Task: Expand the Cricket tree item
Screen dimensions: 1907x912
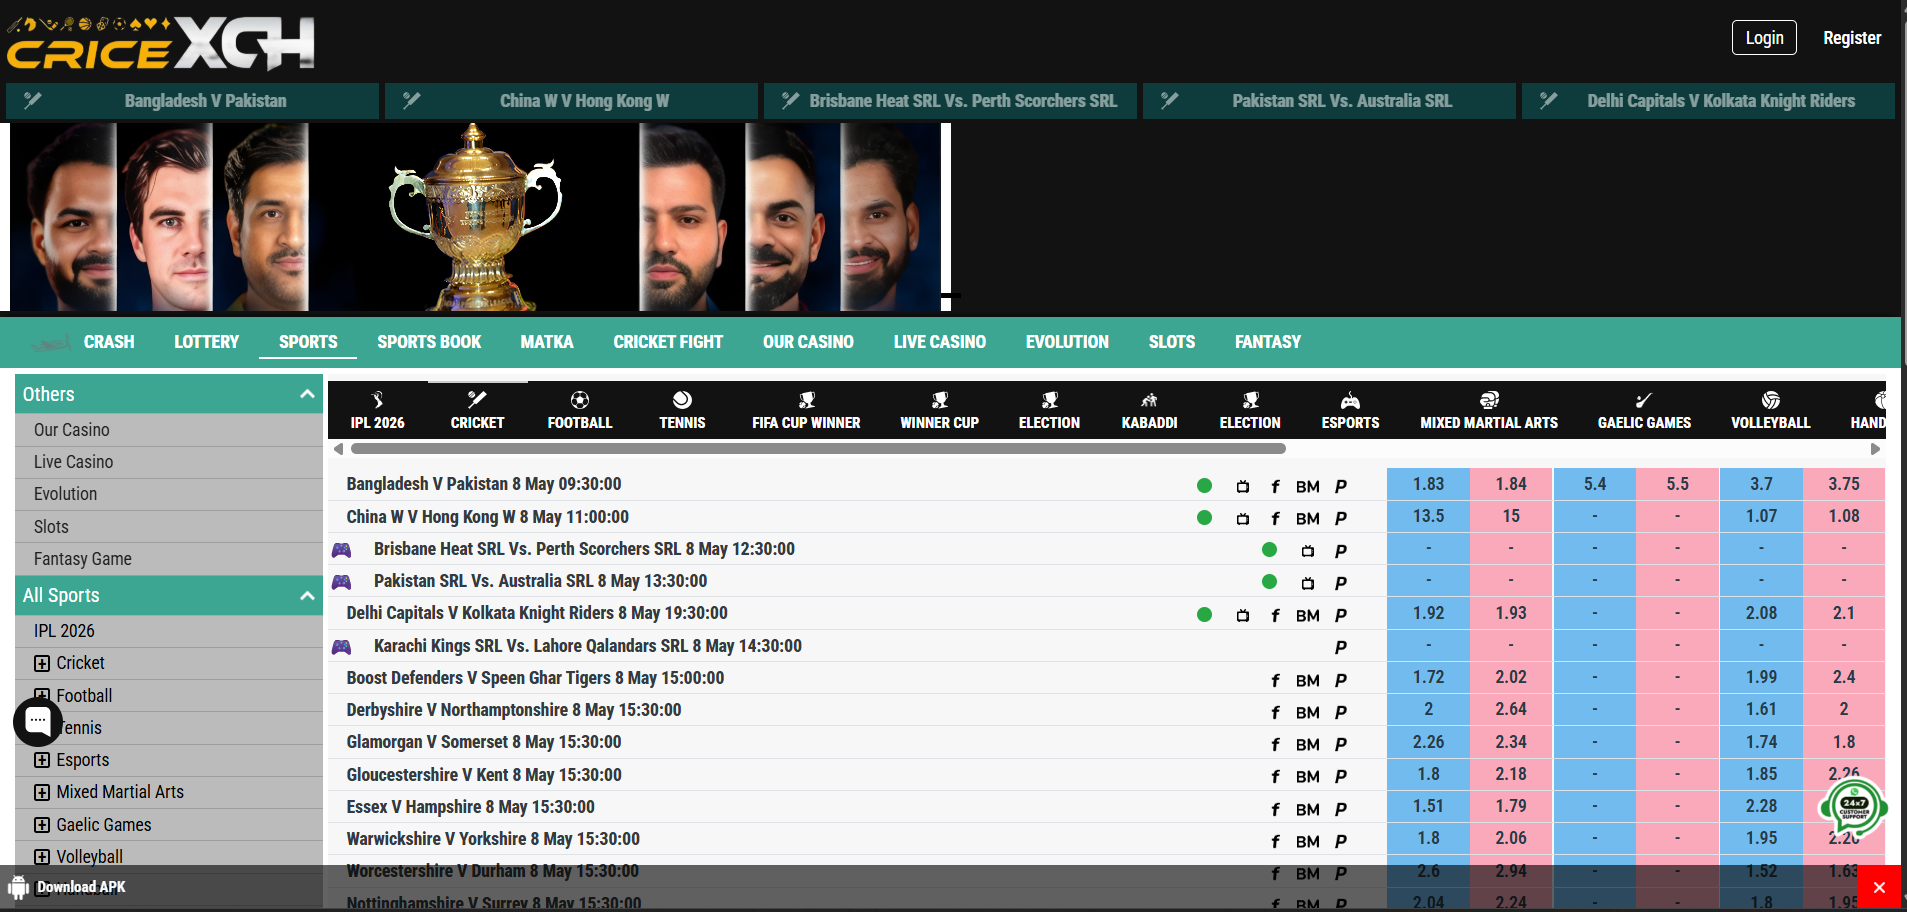Action: pos(42,663)
